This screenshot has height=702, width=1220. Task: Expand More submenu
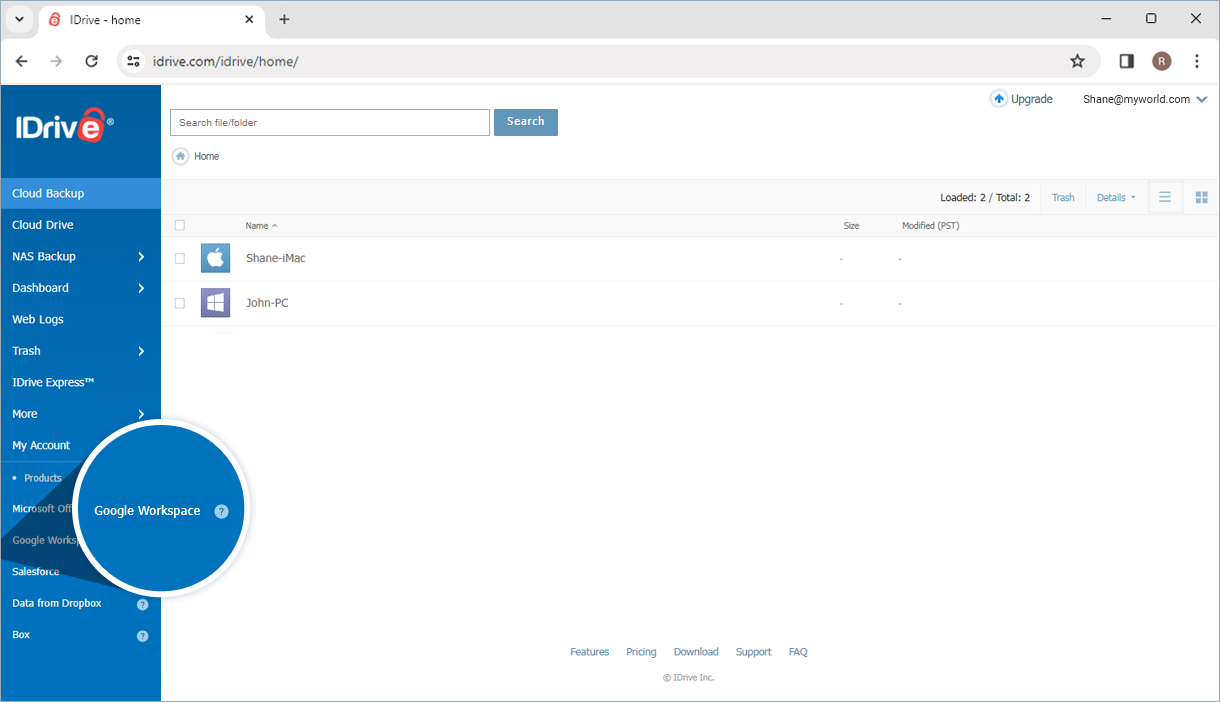click(x=141, y=414)
